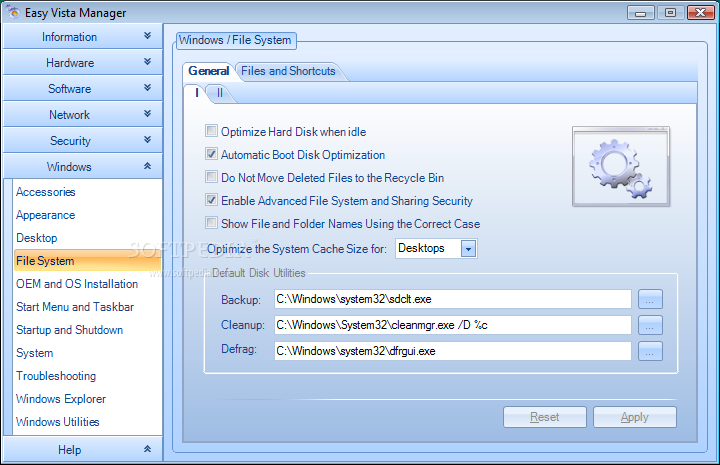Switch to the General tab

(x=208, y=71)
